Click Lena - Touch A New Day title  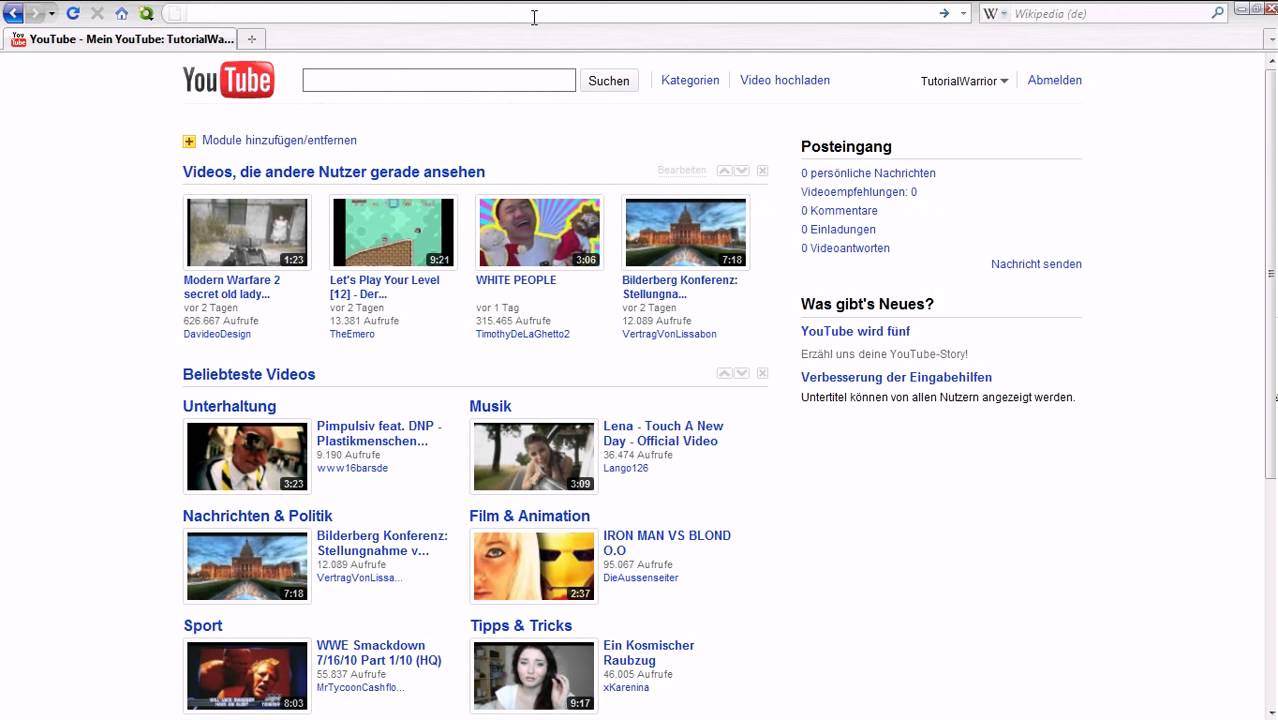[663, 433]
